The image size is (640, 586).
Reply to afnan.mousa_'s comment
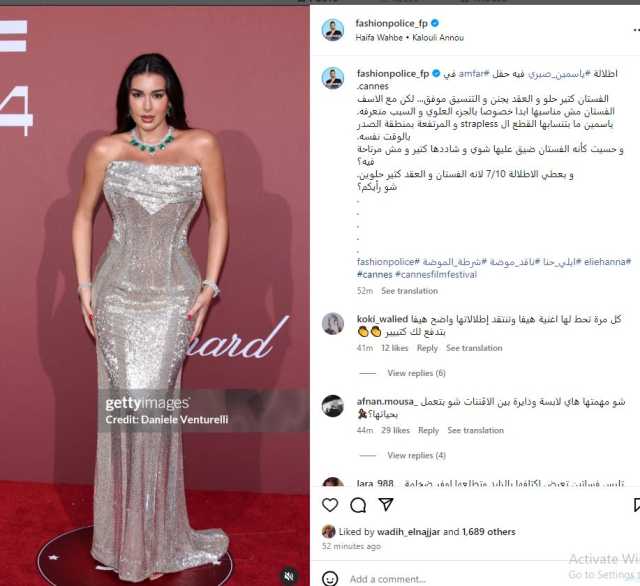coord(428,431)
